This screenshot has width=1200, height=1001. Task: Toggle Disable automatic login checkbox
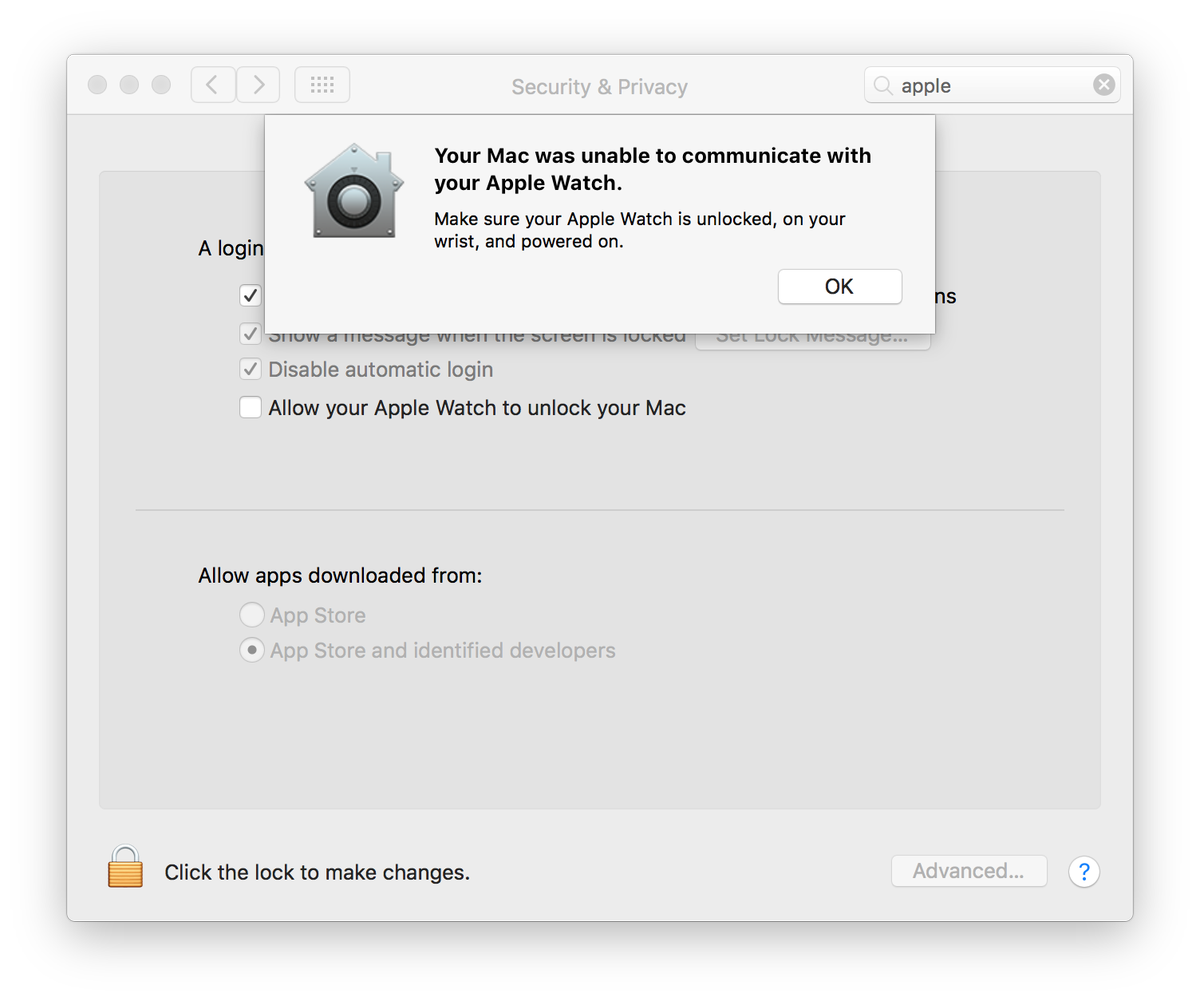point(250,370)
